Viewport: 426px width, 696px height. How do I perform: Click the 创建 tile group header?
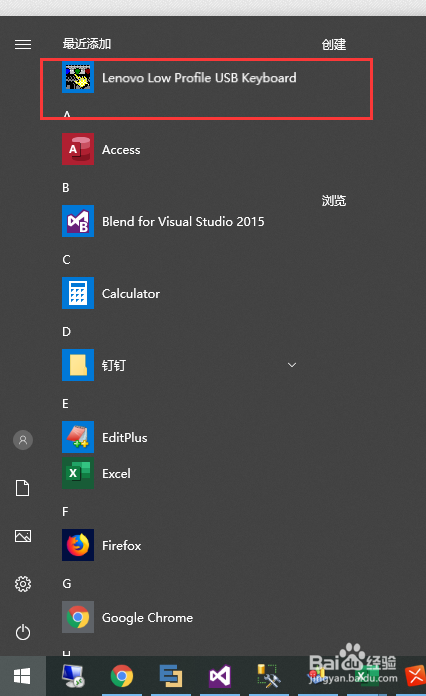tap(334, 44)
